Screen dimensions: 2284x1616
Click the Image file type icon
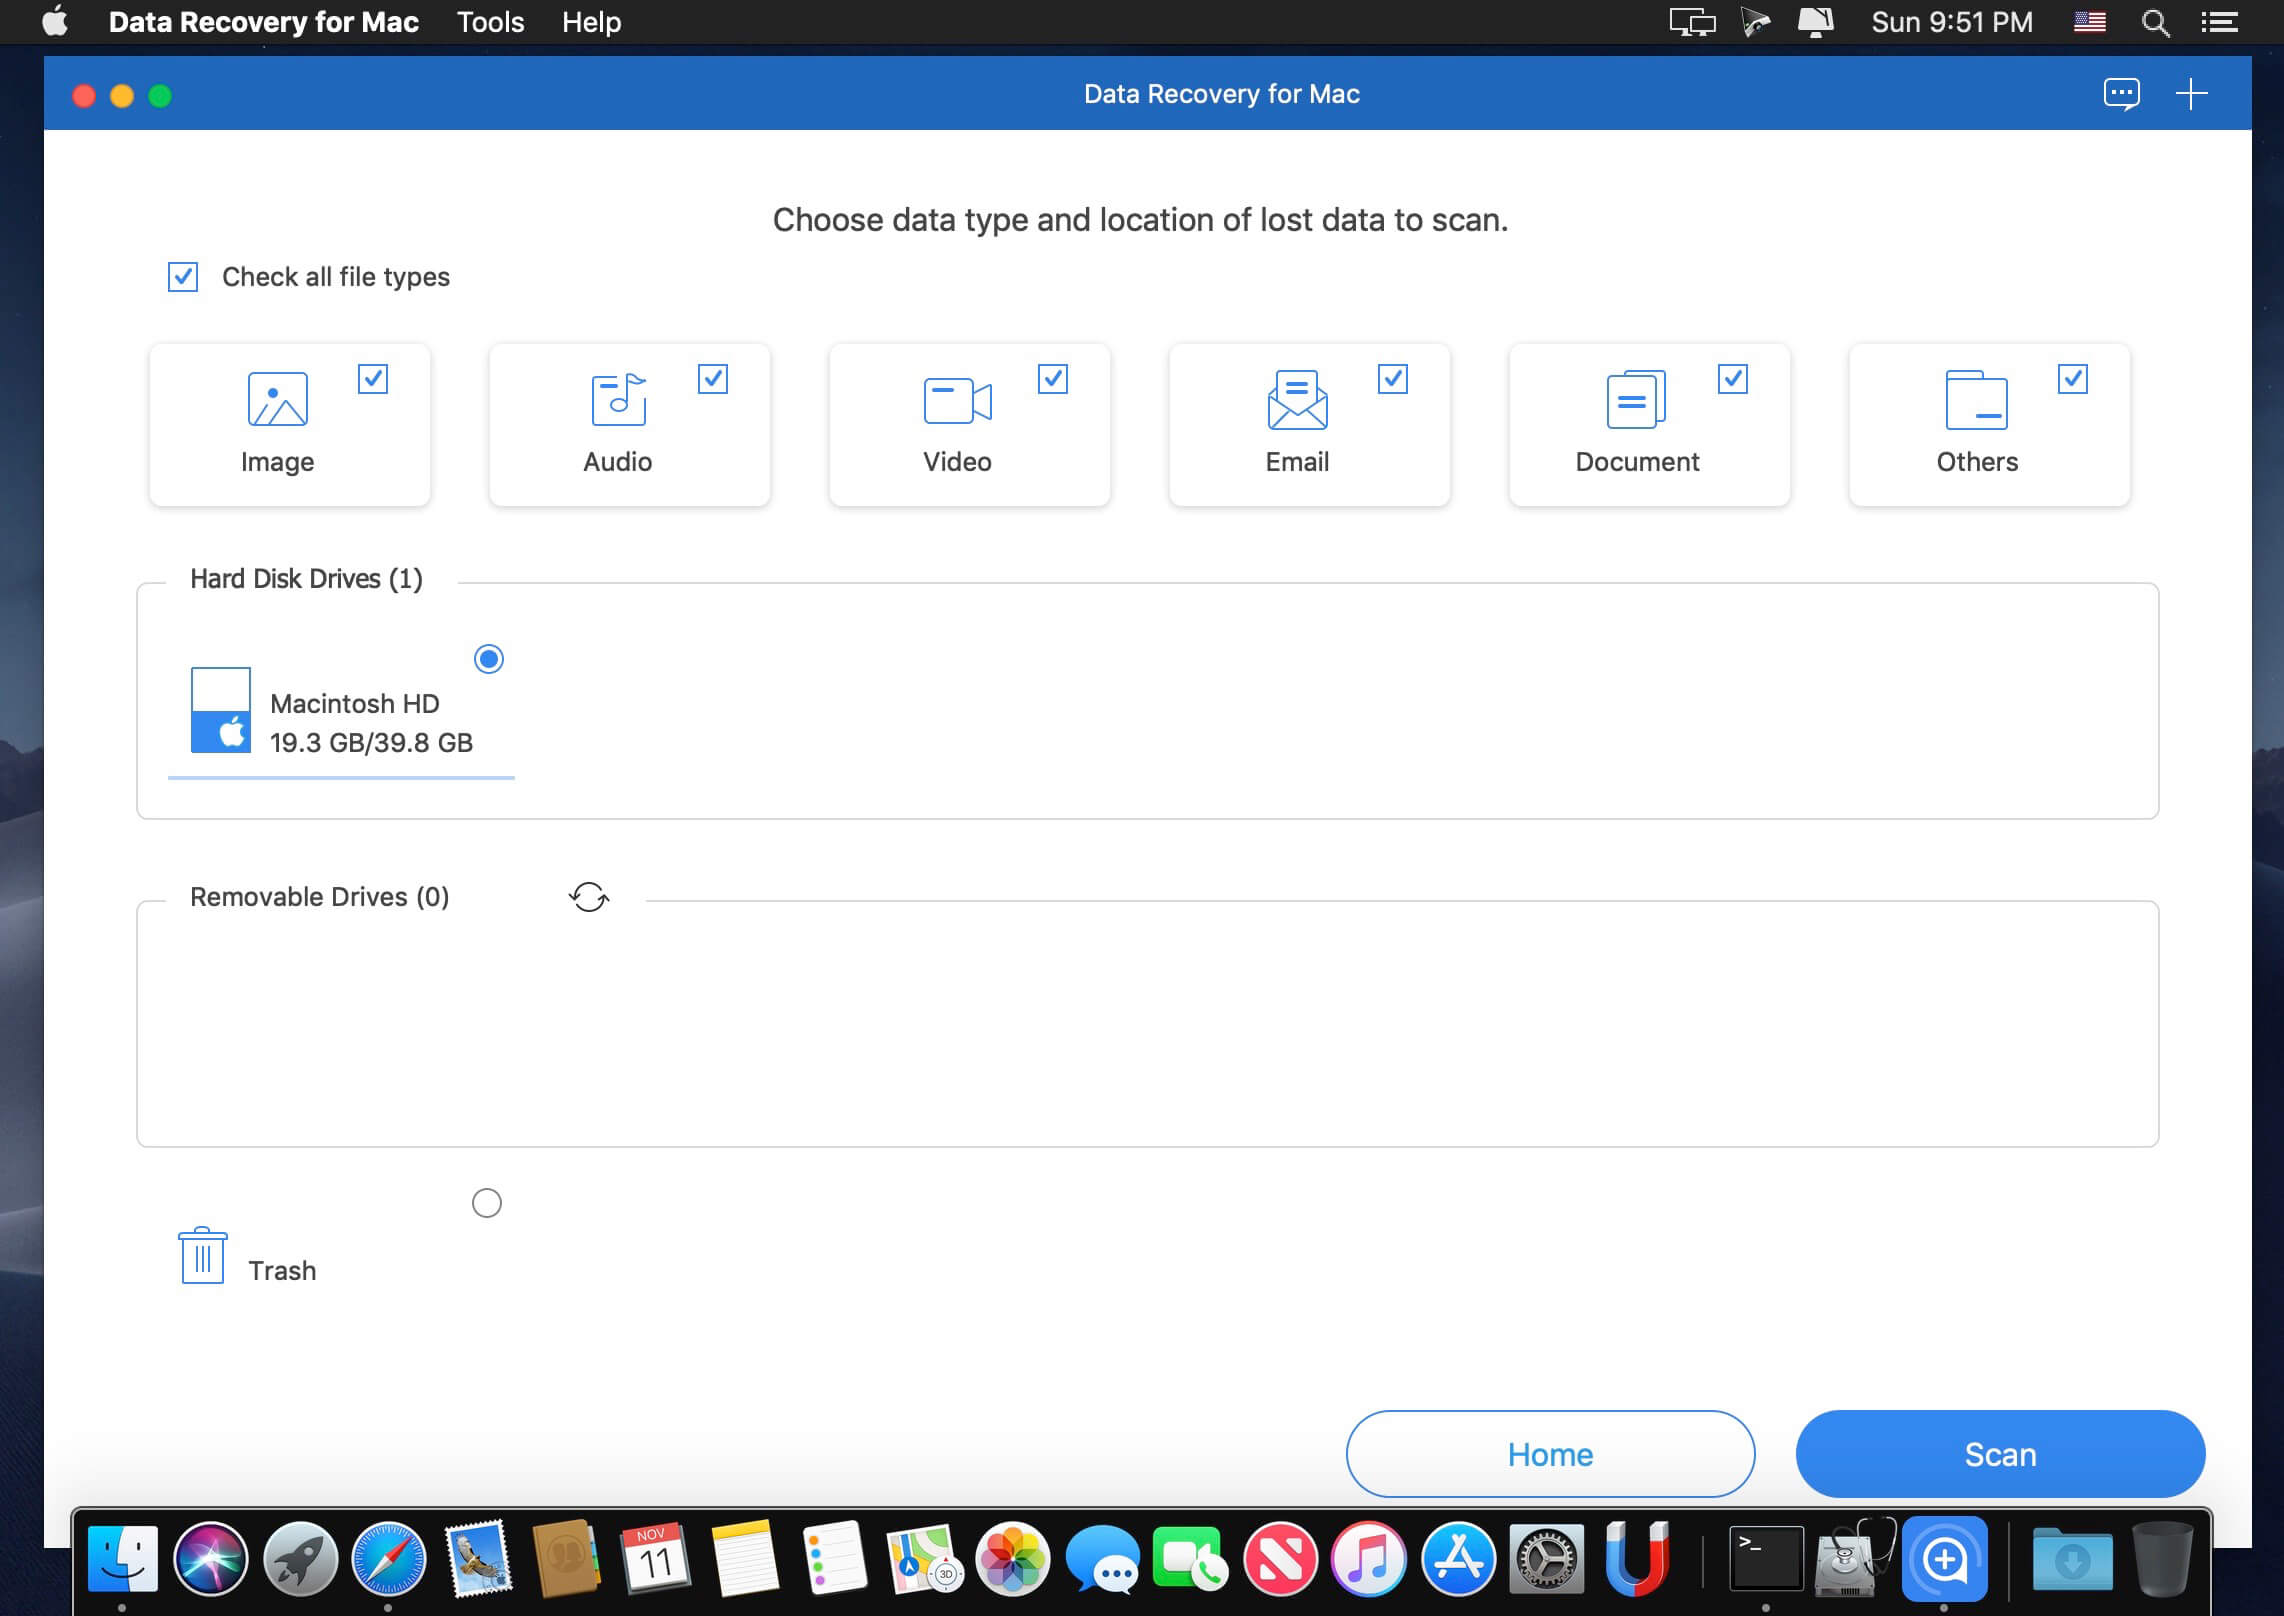coord(277,399)
